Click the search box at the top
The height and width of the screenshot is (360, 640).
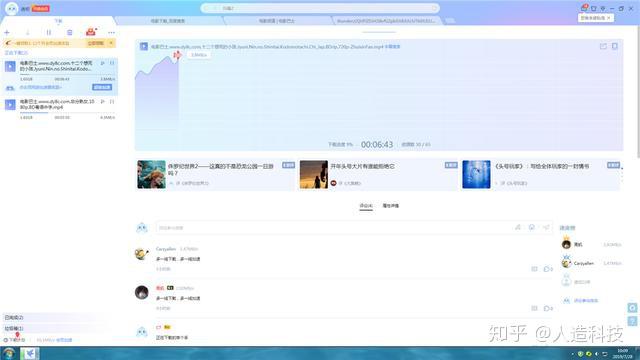[x=320, y=8]
